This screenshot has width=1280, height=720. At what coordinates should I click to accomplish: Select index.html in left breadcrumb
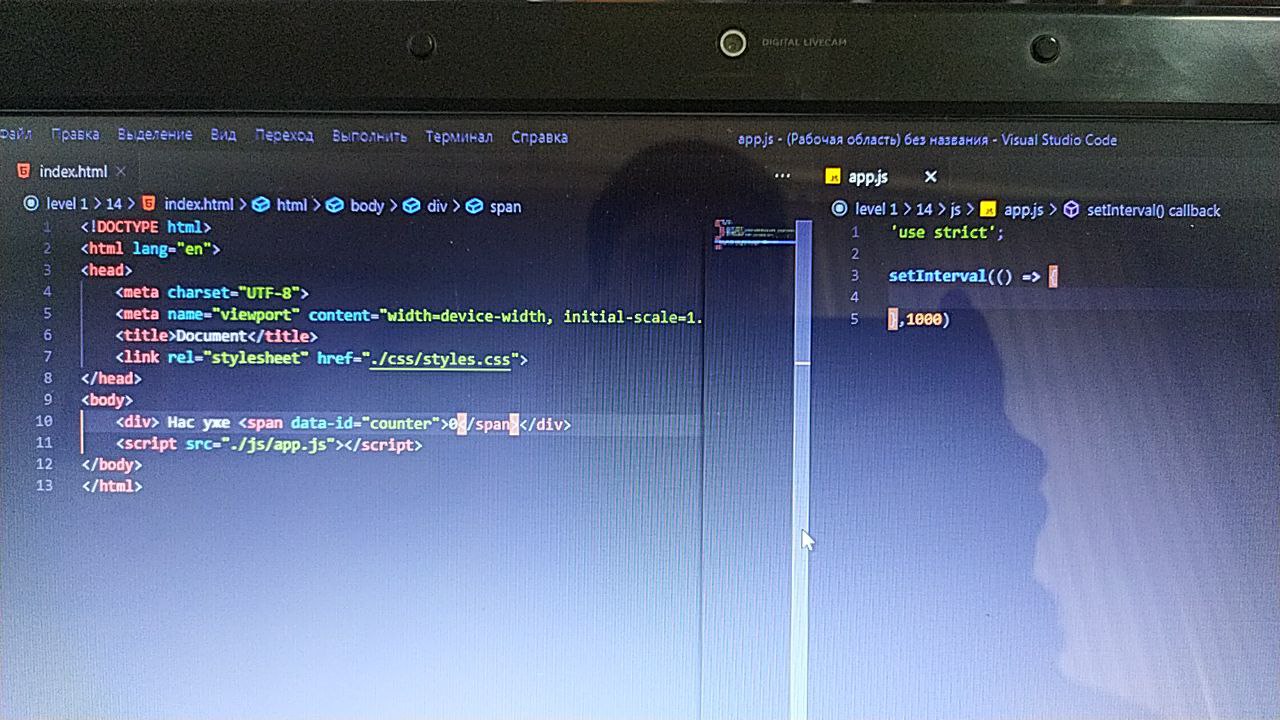198,204
